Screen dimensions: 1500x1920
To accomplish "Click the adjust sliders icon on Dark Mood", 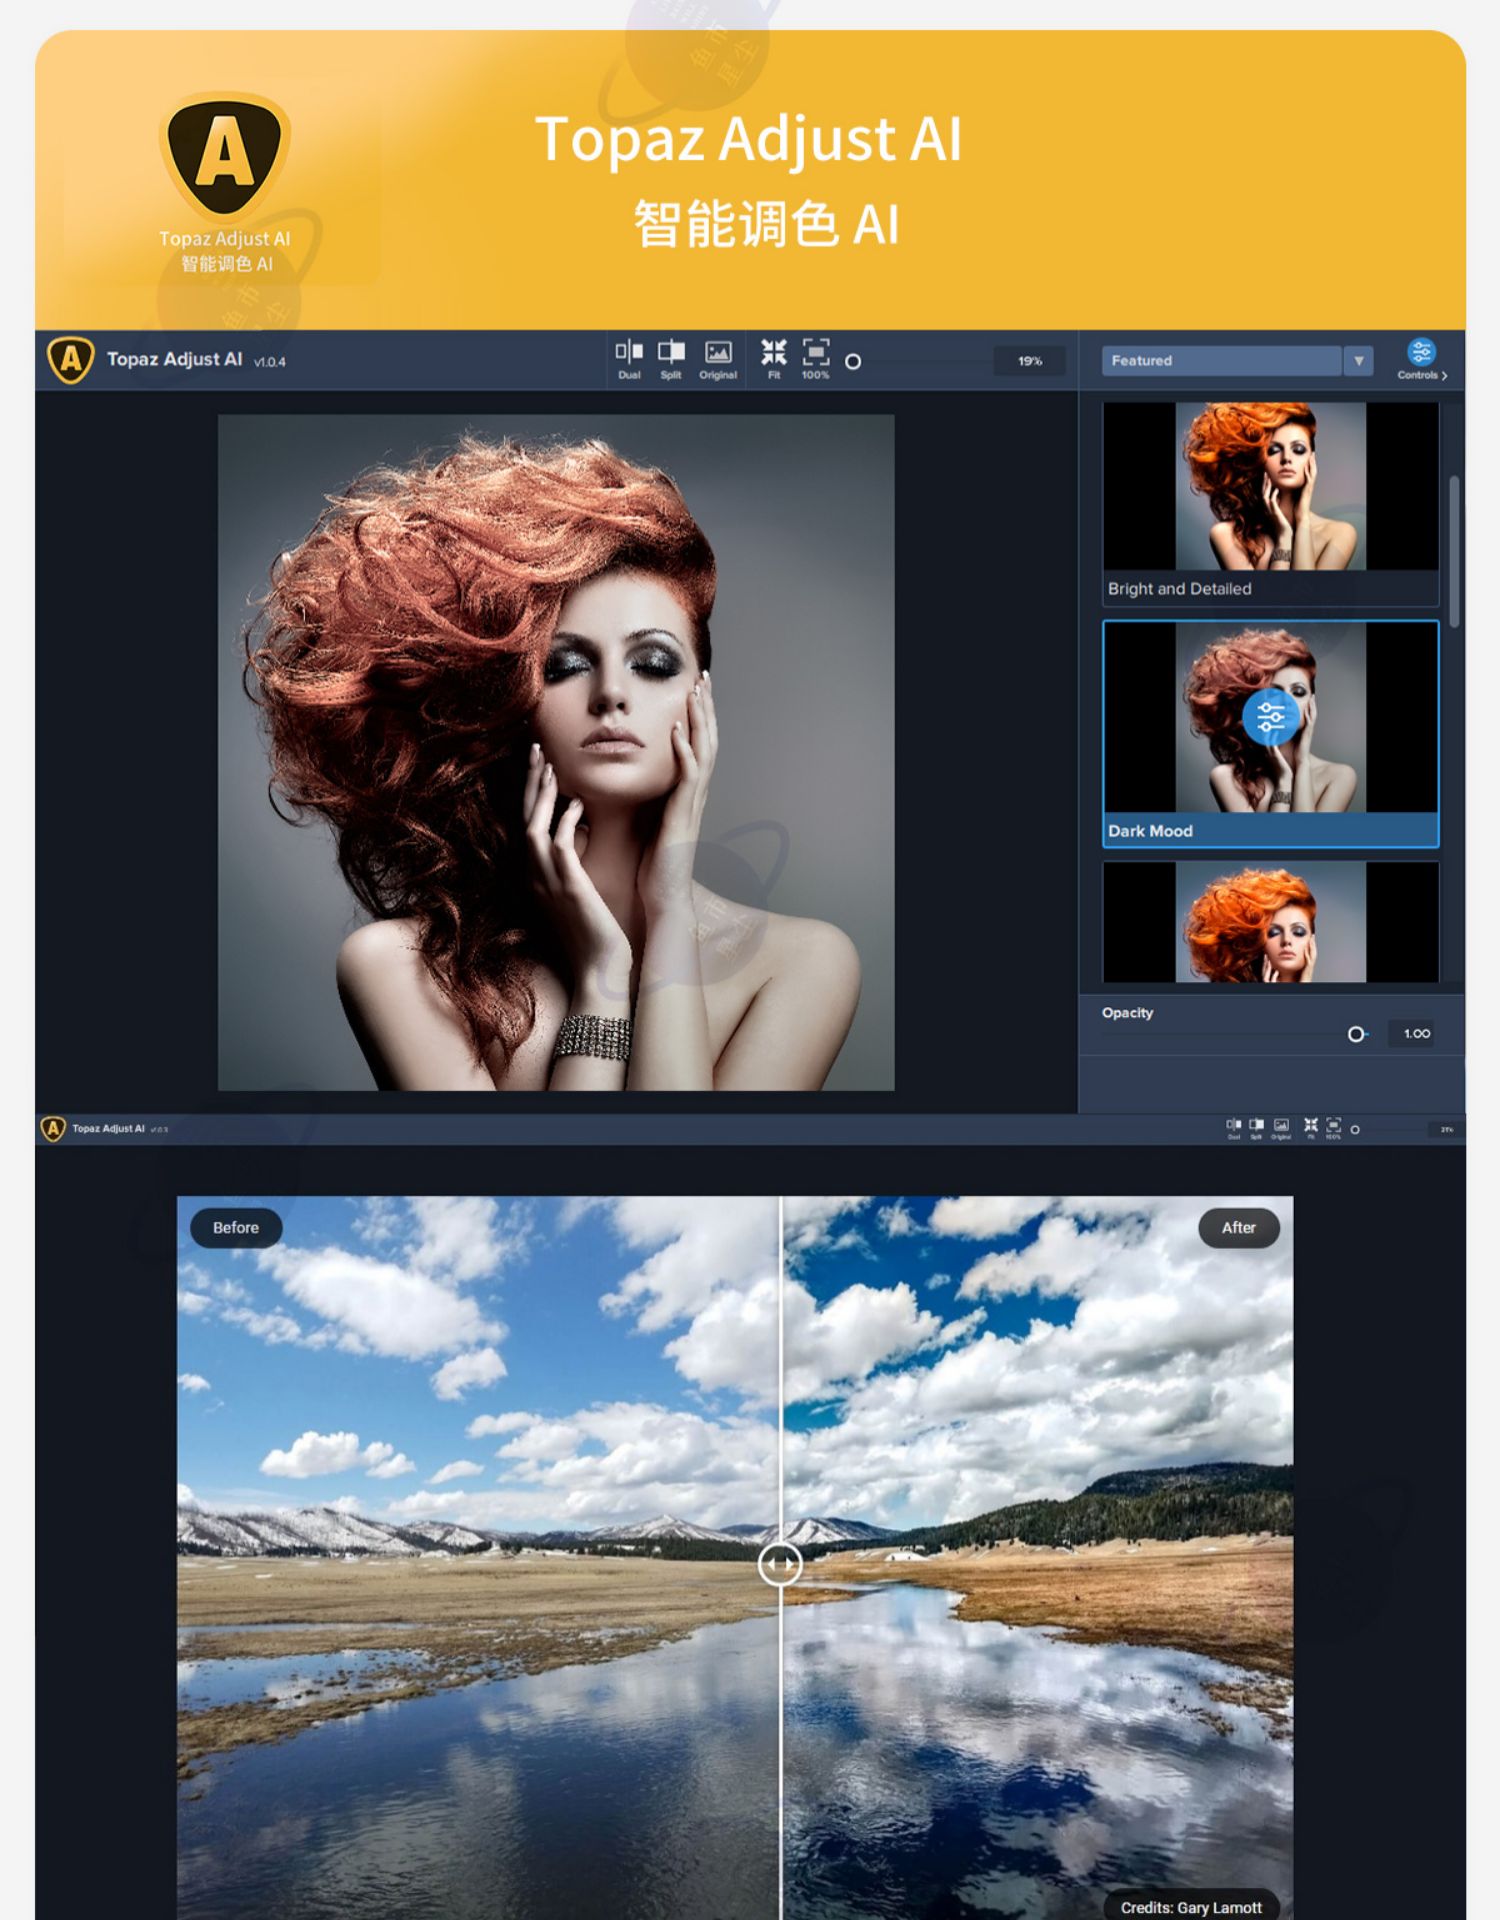I will click(1271, 716).
